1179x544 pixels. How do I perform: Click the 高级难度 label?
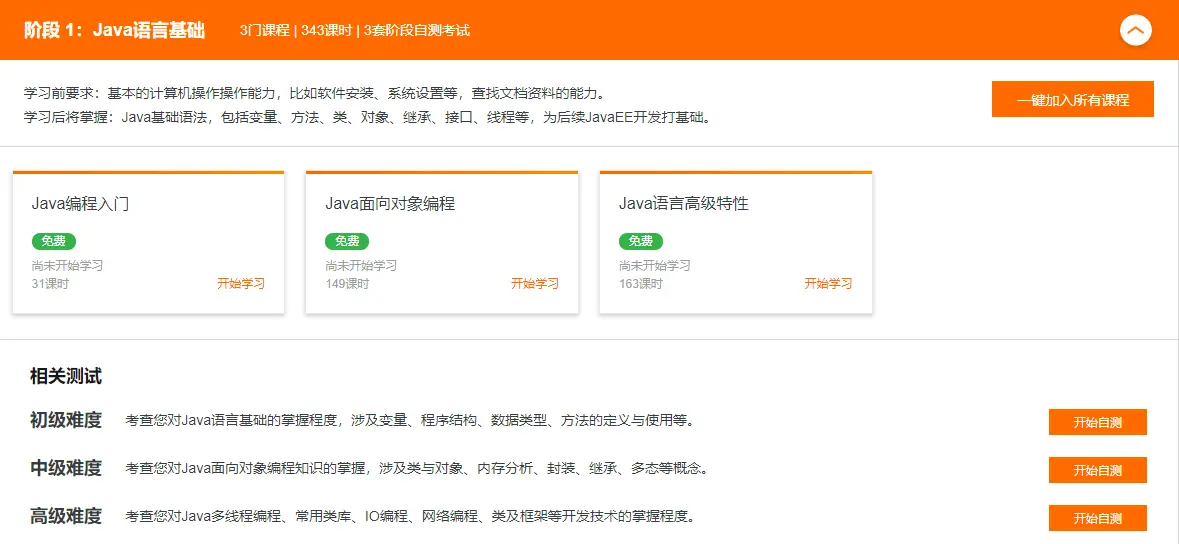tap(66, 516)
